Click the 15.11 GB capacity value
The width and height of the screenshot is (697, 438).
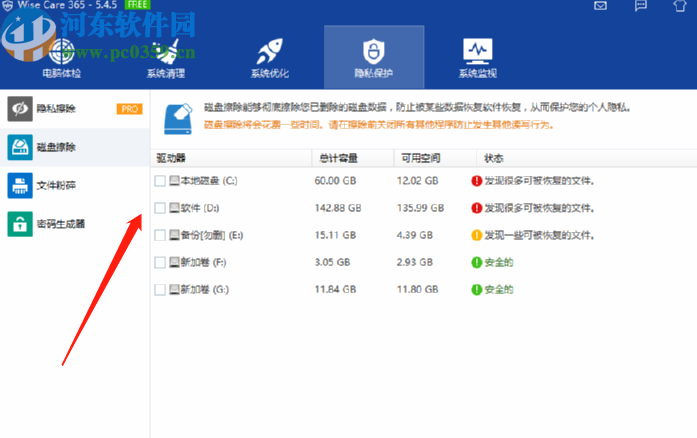click(x=335, y=235)
